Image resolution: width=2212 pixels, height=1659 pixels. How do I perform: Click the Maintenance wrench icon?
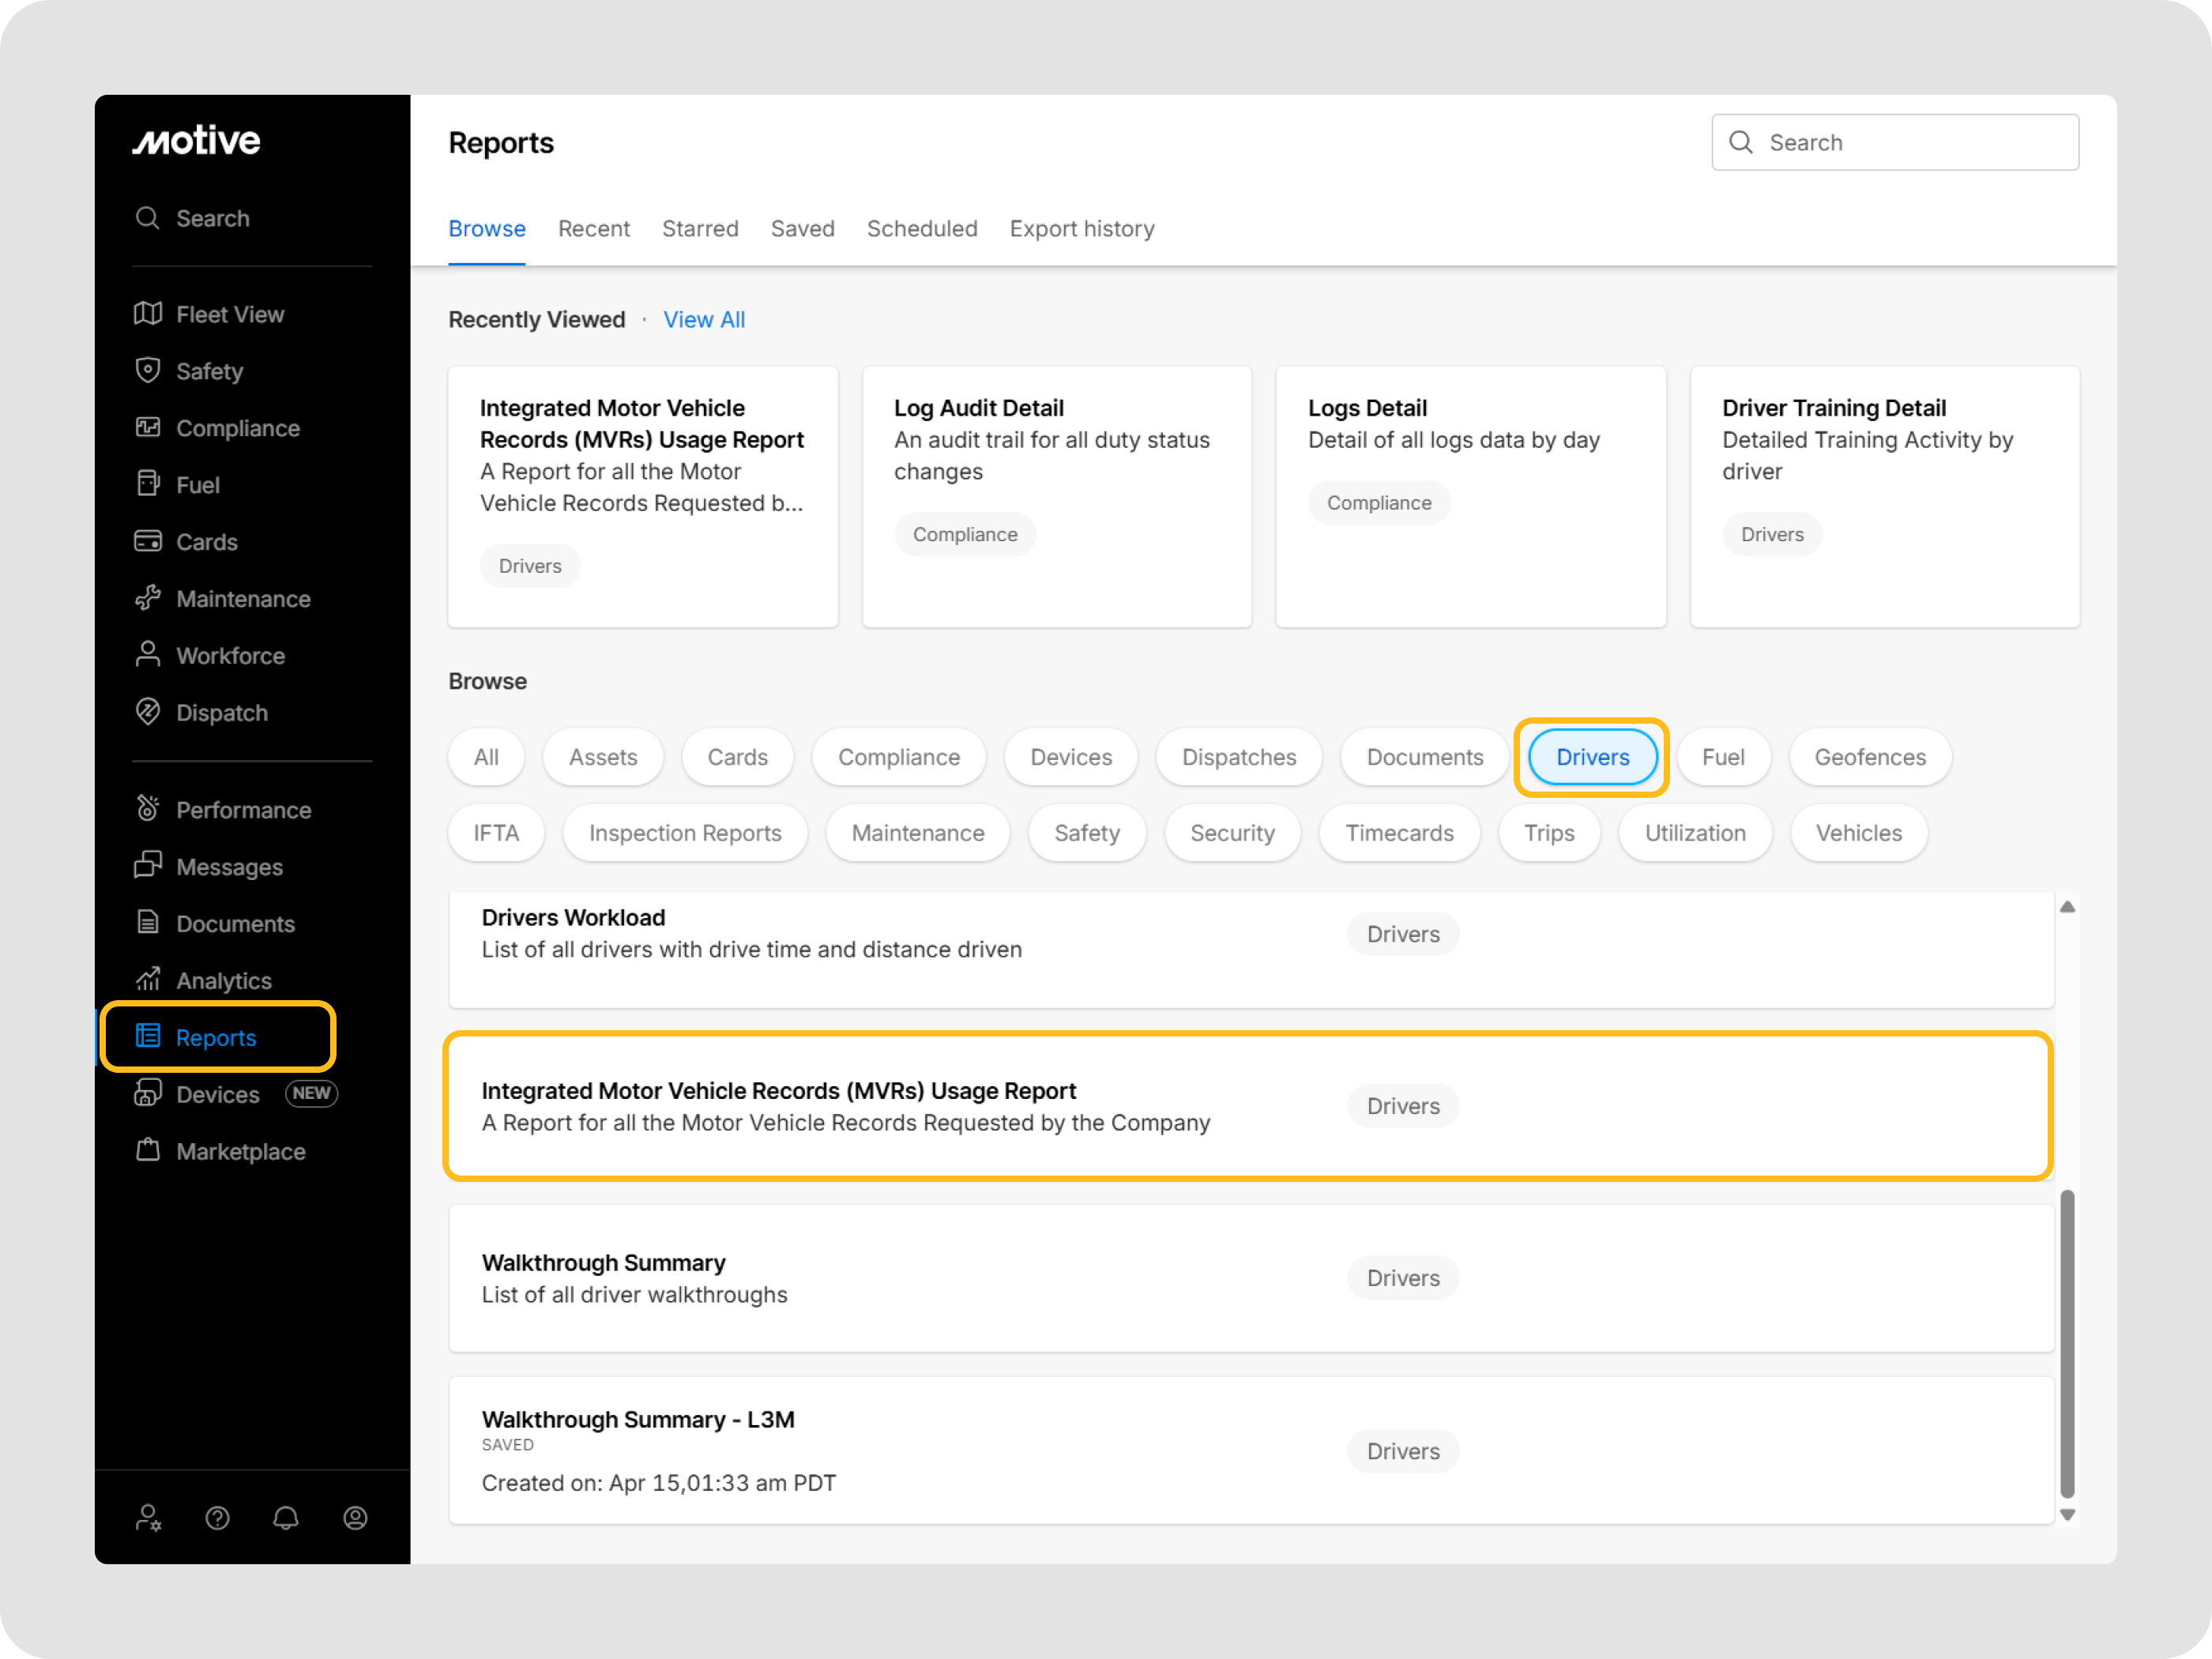click(148, 599)
